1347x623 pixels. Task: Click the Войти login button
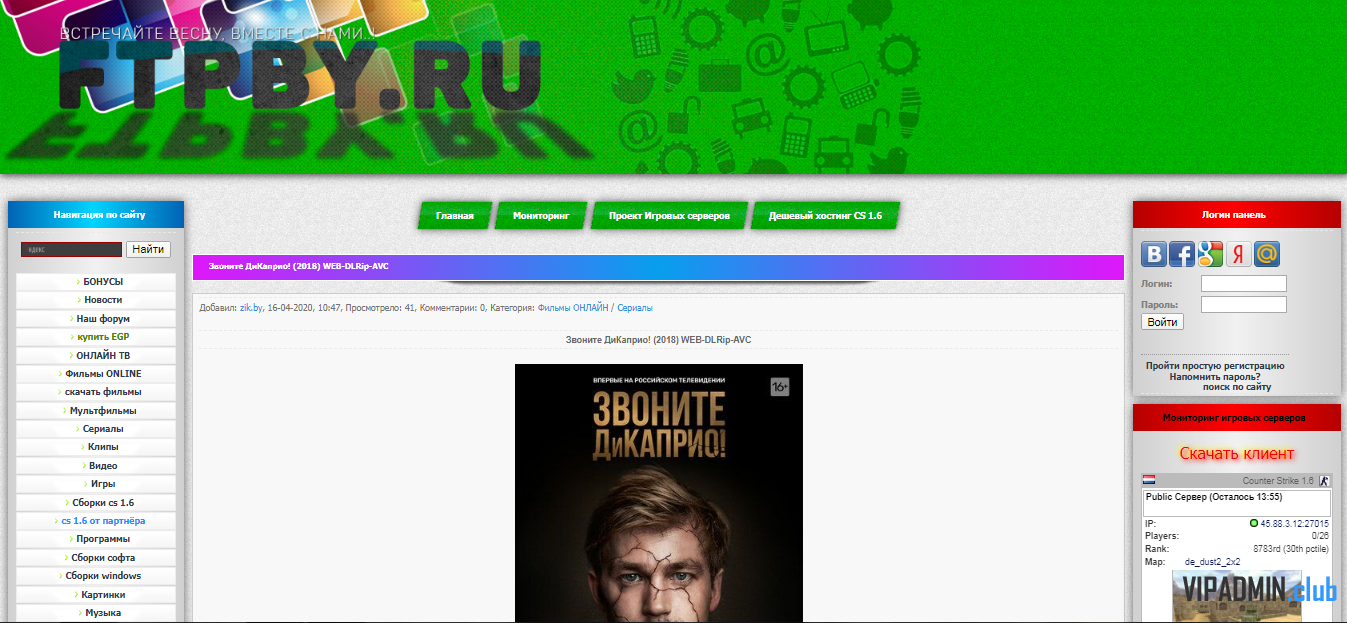click(1162, 322)
